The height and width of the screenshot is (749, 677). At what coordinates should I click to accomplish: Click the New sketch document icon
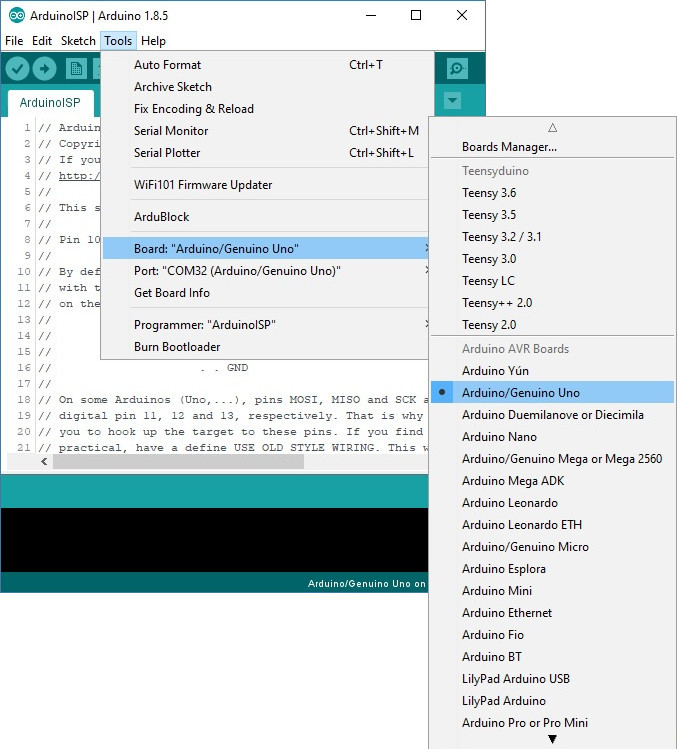point(76,69)
